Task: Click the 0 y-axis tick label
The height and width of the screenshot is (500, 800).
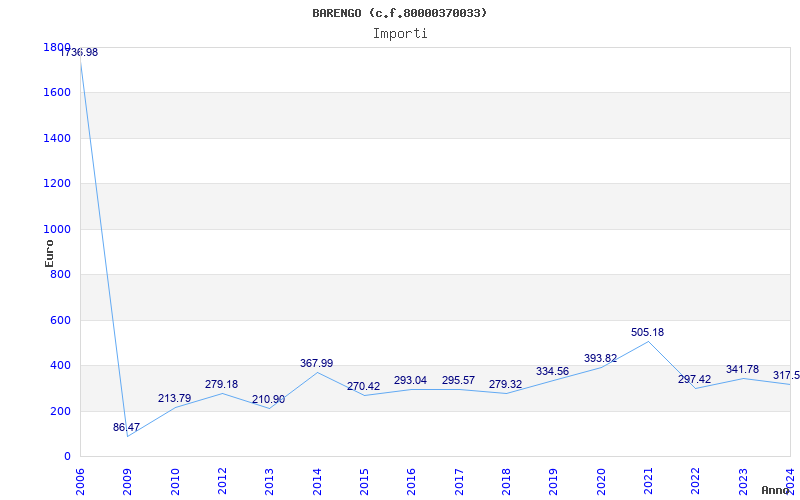Action: pyautogui.click(x=67, y=456)
